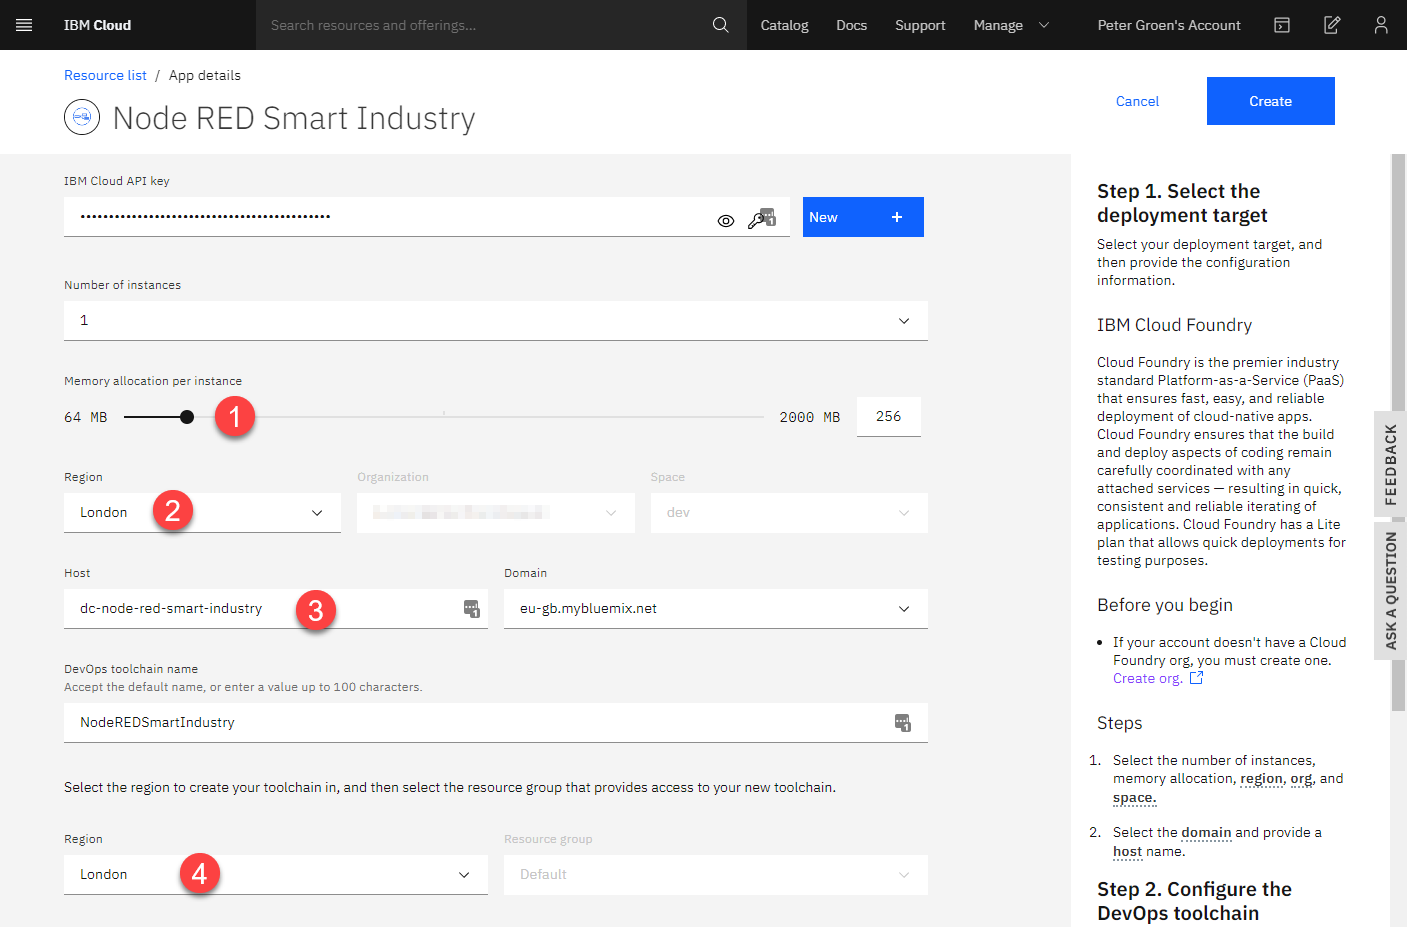Toggle API key visibility eye icon
The image size is (1407, 927).
pos(726,220)
